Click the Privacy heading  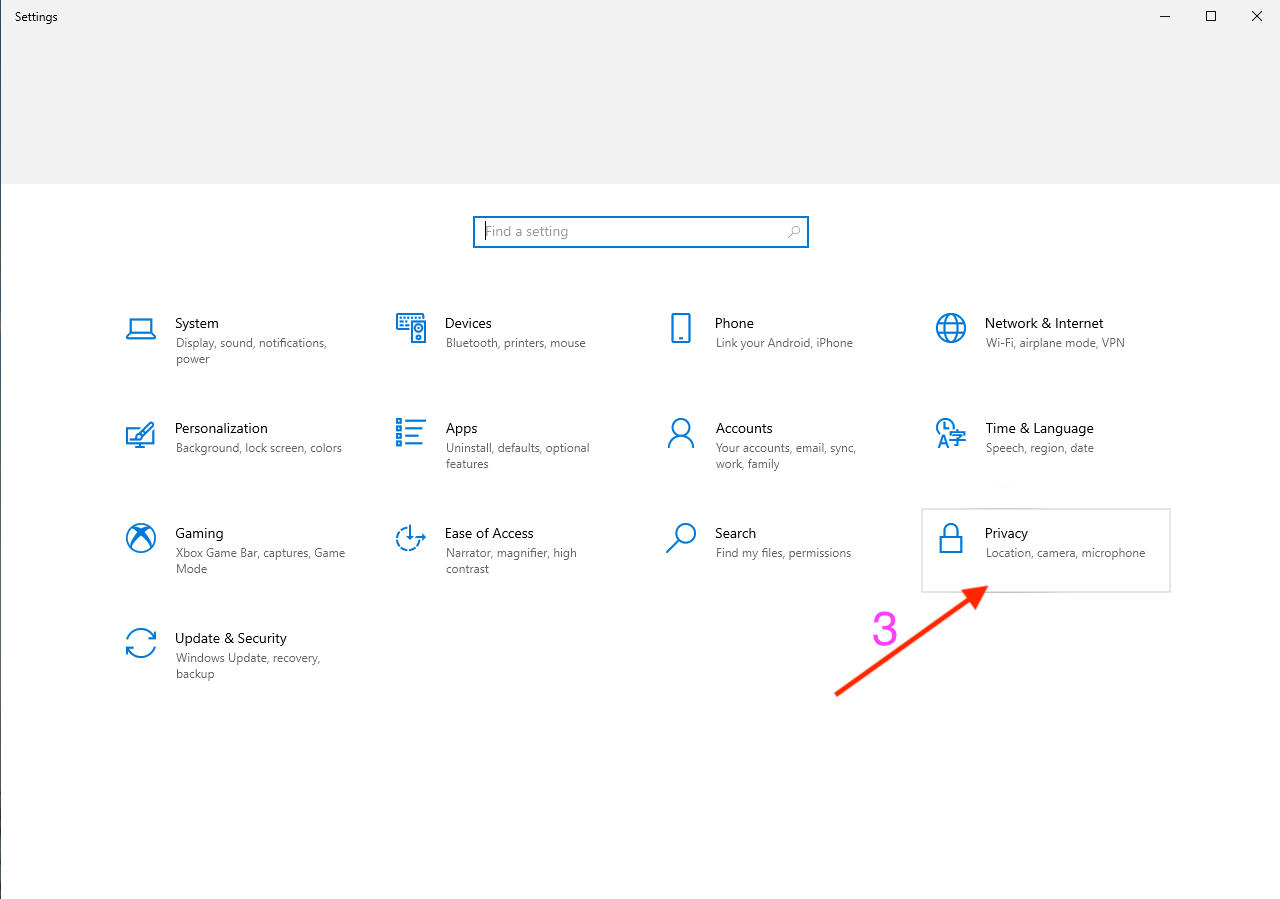[1006, 533]
